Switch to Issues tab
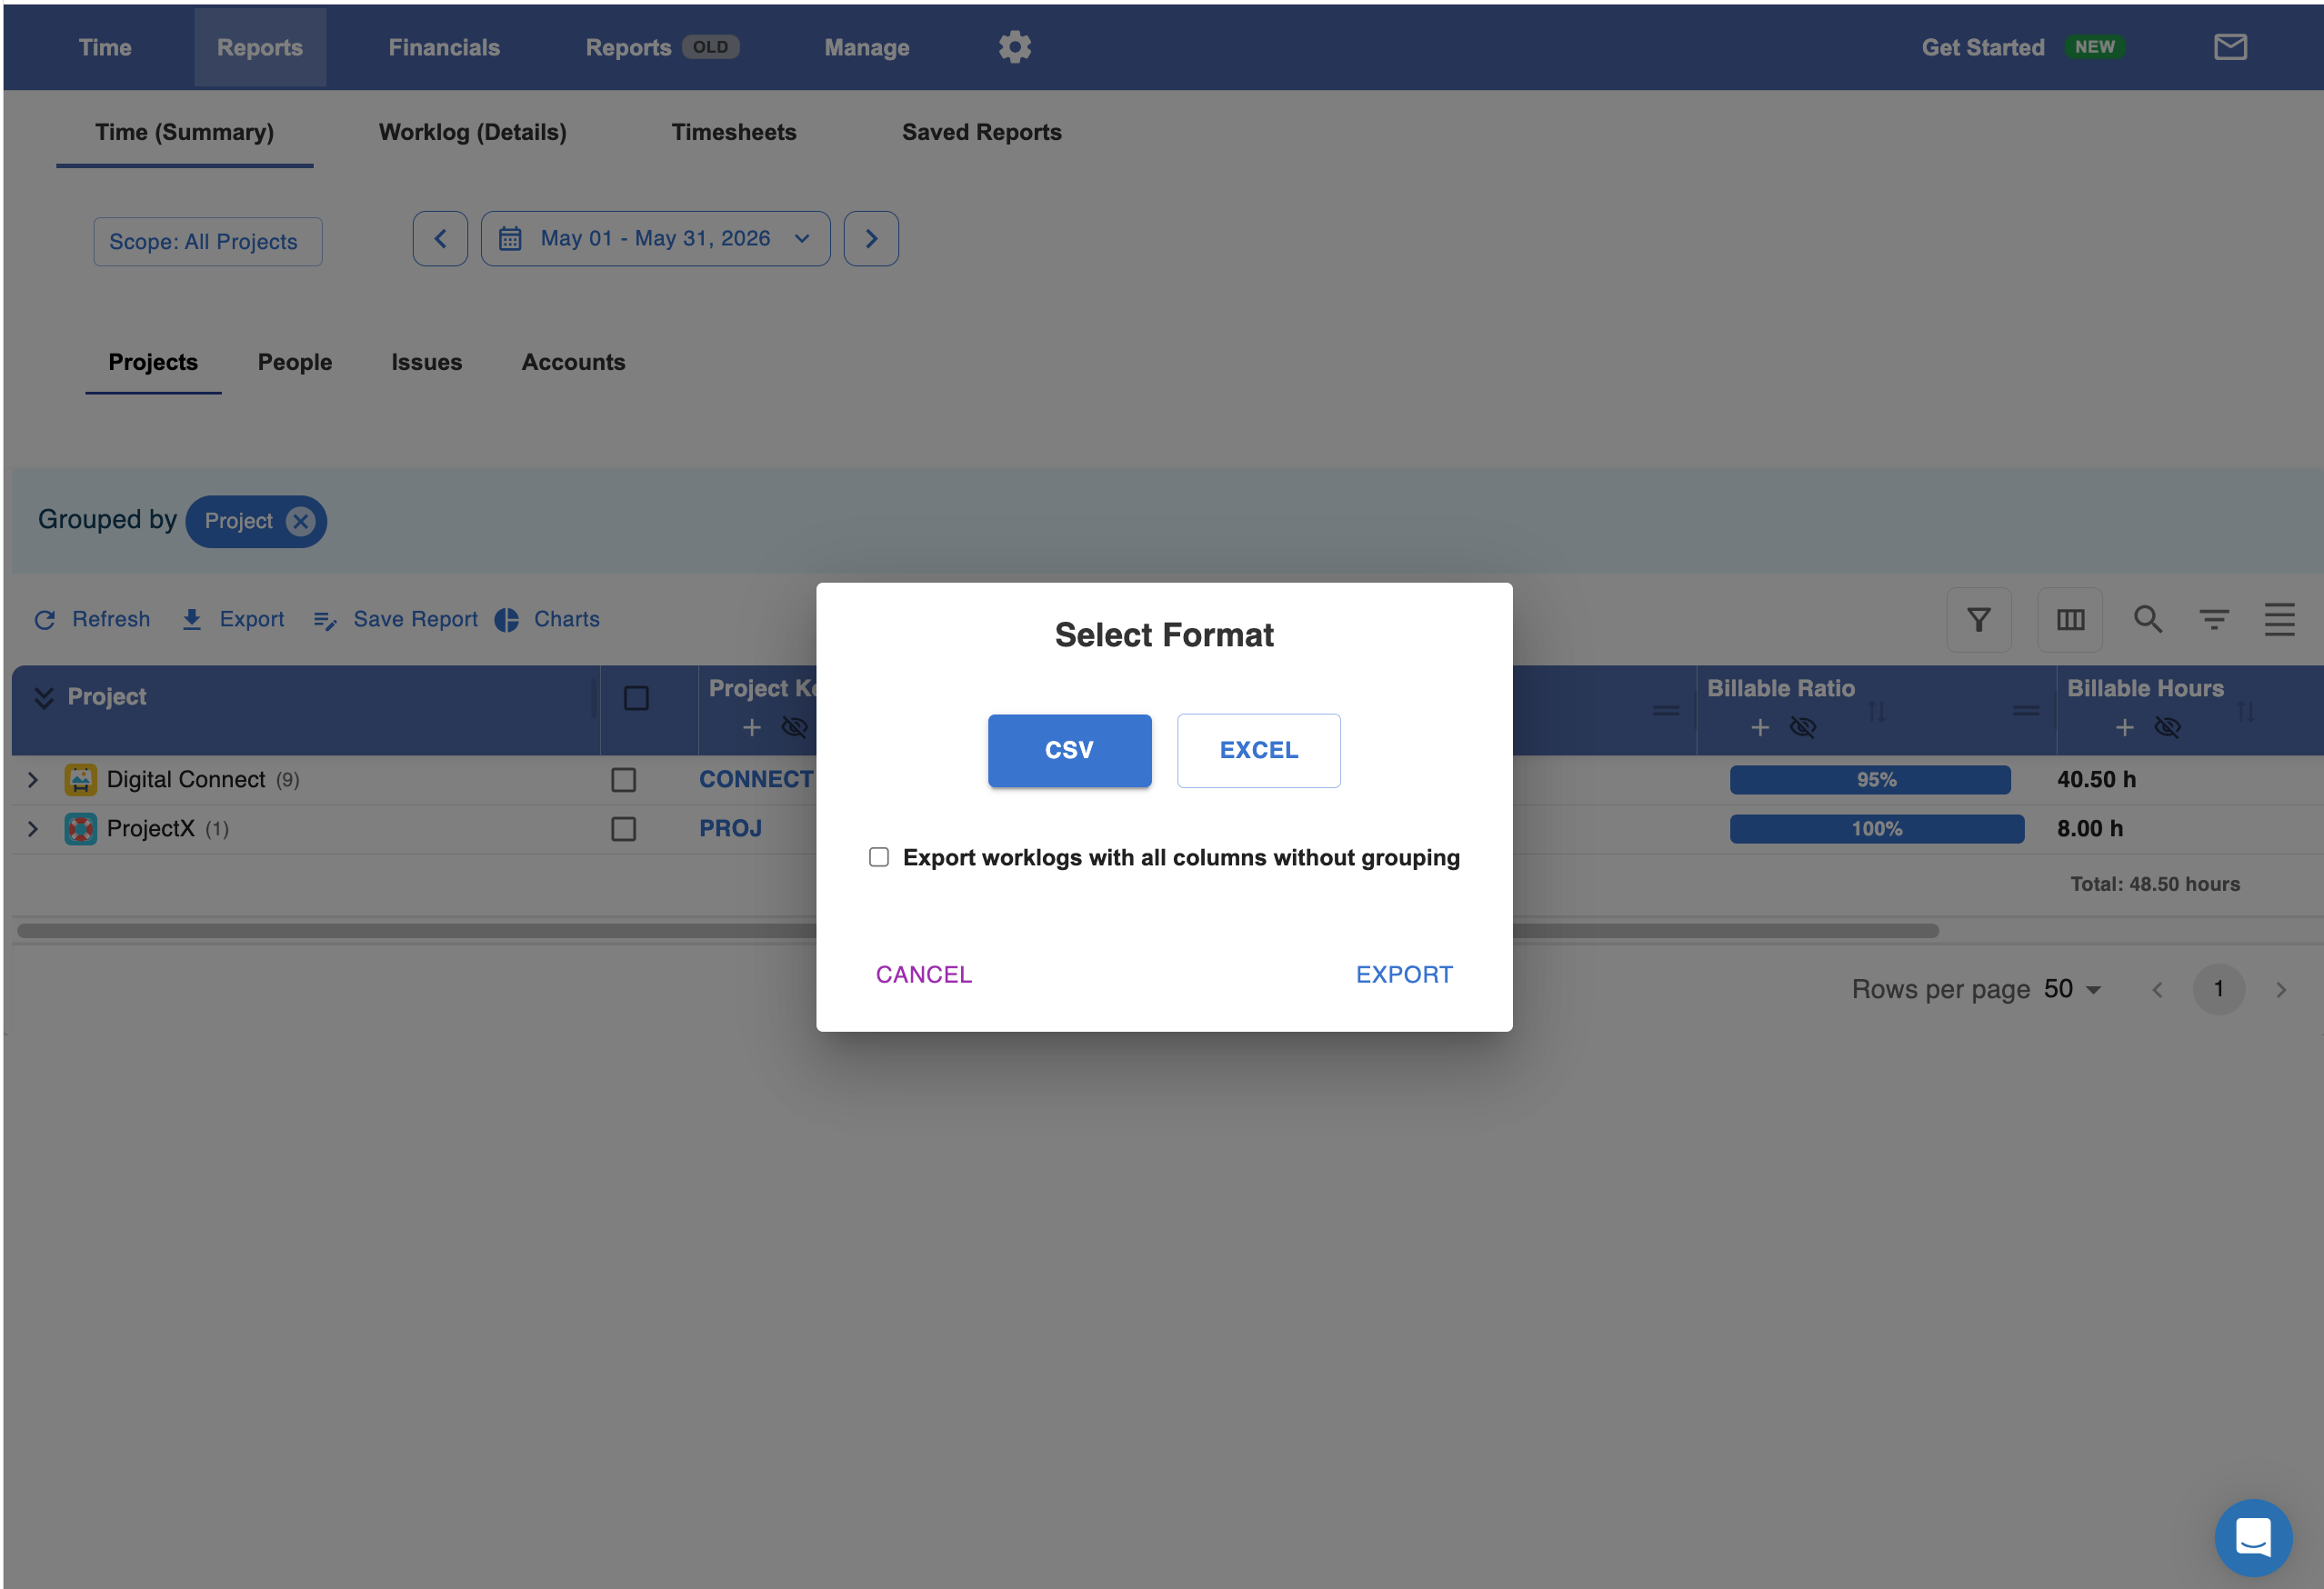This screenshot has height=1589, width=2324. (426, 362)
